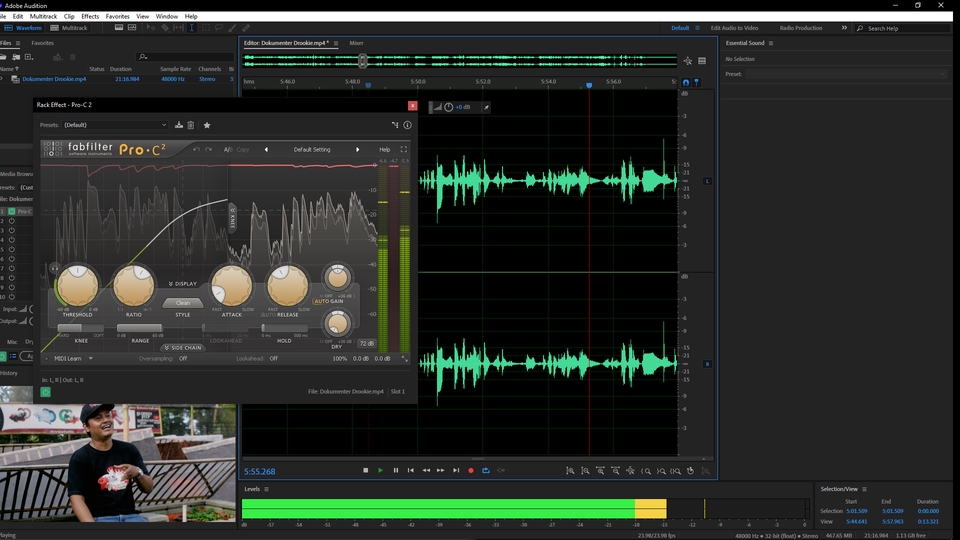
Task: Select previous preset arrow in Pro-C 2
Action: coord(266,149)
